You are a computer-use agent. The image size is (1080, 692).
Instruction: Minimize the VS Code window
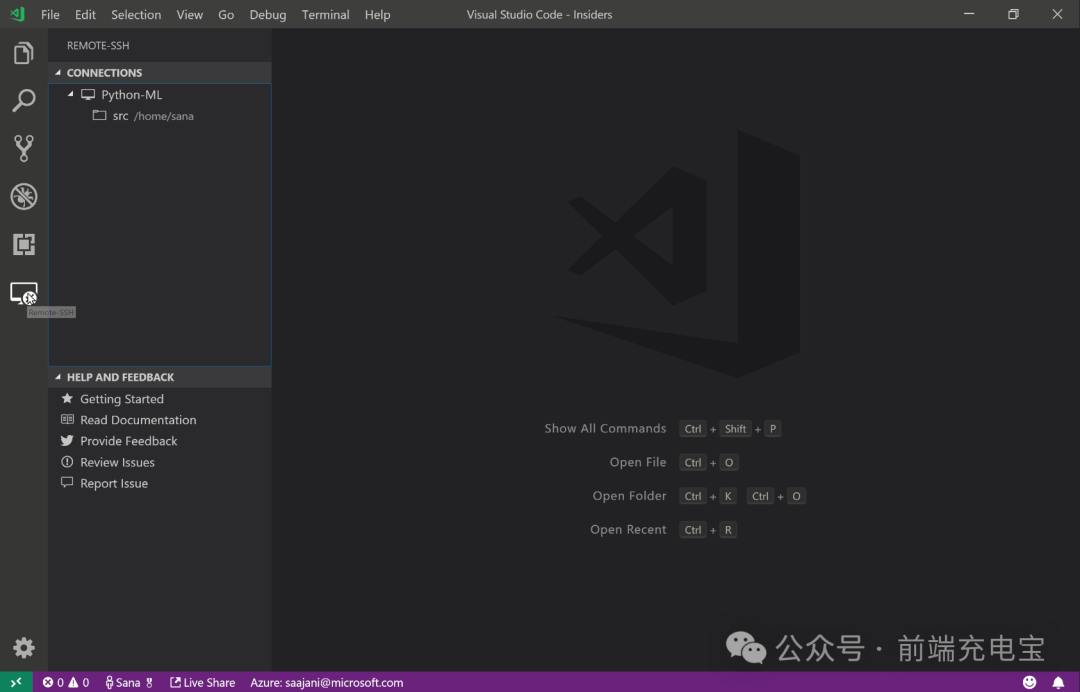tap(969, 14)
